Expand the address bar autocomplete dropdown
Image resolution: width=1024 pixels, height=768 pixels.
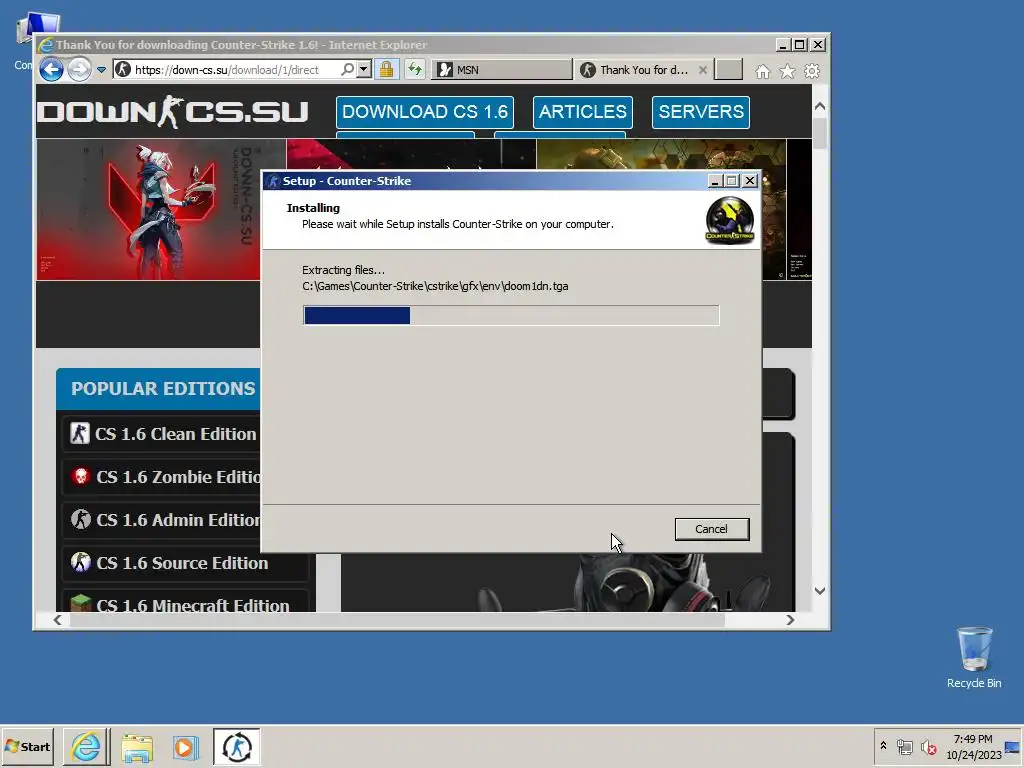tap(364, 69)
